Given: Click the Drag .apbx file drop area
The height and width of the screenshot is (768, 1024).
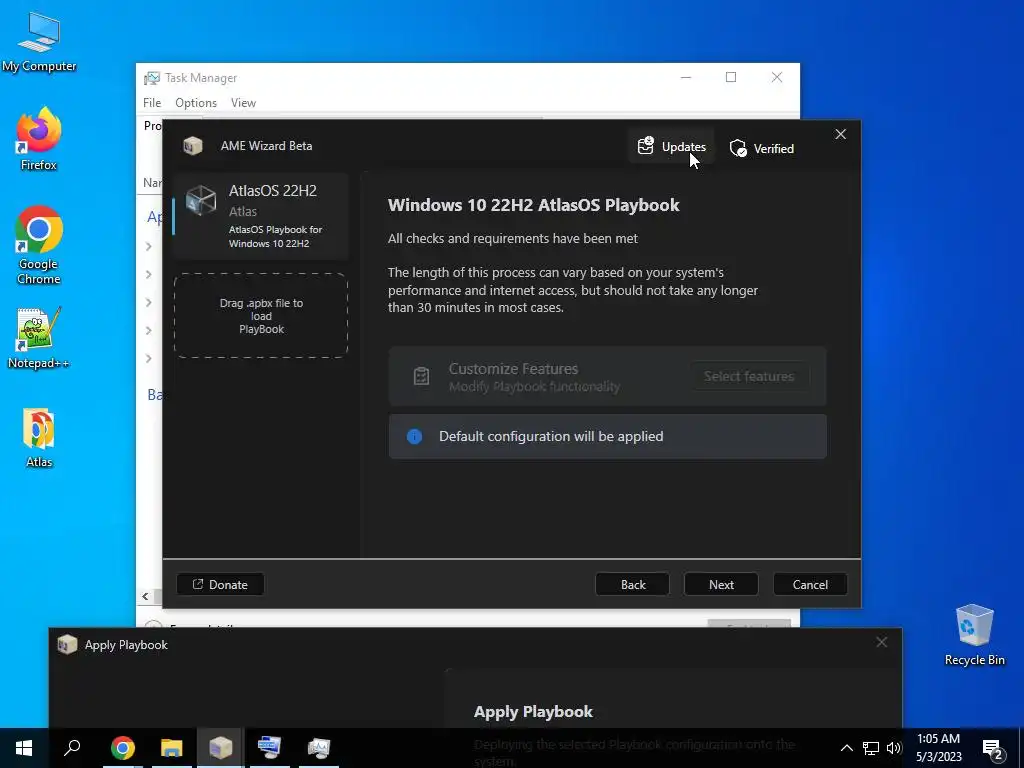Looking at the screenshot, I should 261,316.
